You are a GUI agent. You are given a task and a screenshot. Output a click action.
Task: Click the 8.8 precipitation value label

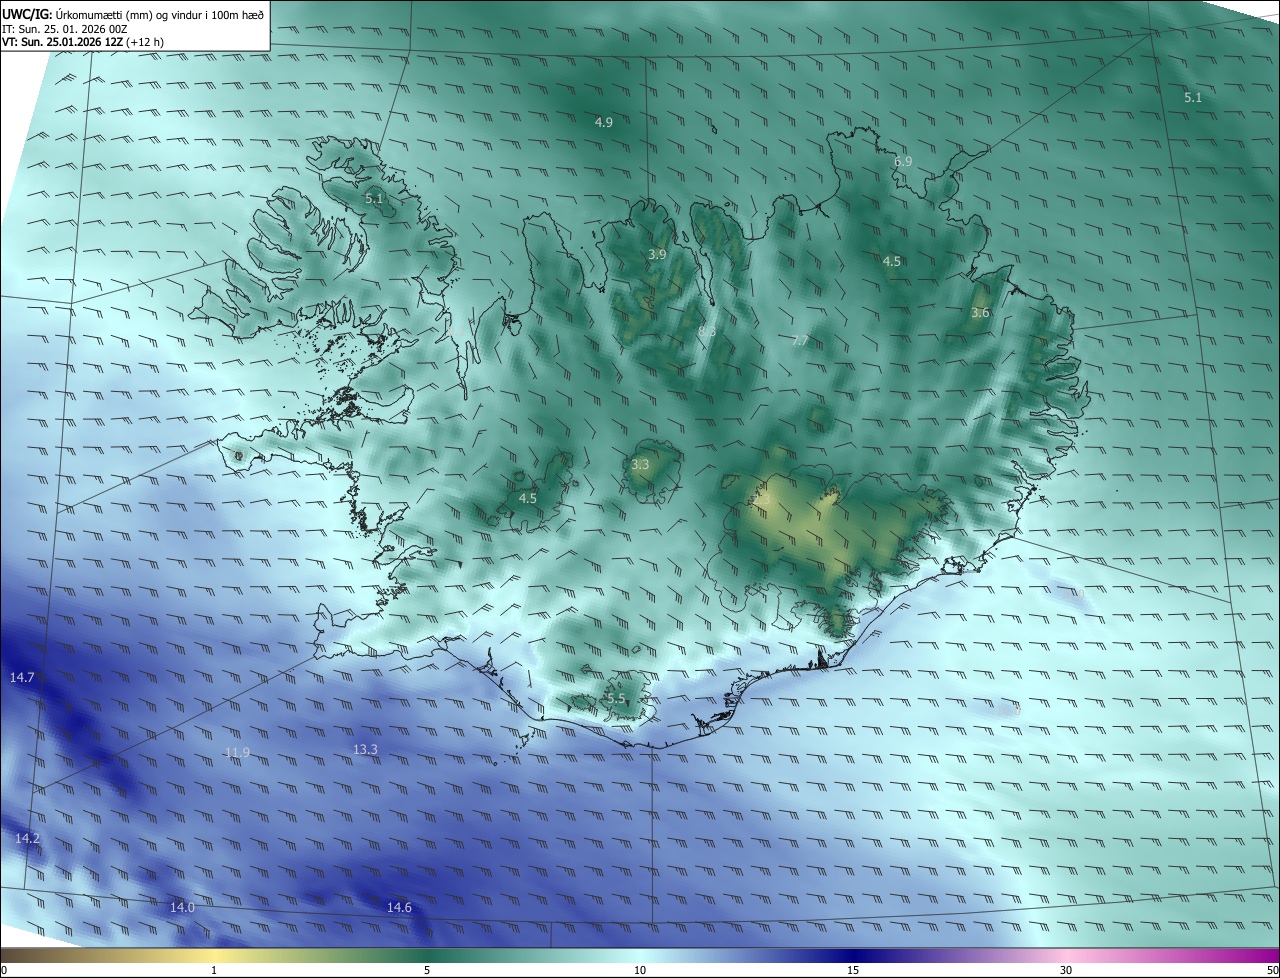707,331
